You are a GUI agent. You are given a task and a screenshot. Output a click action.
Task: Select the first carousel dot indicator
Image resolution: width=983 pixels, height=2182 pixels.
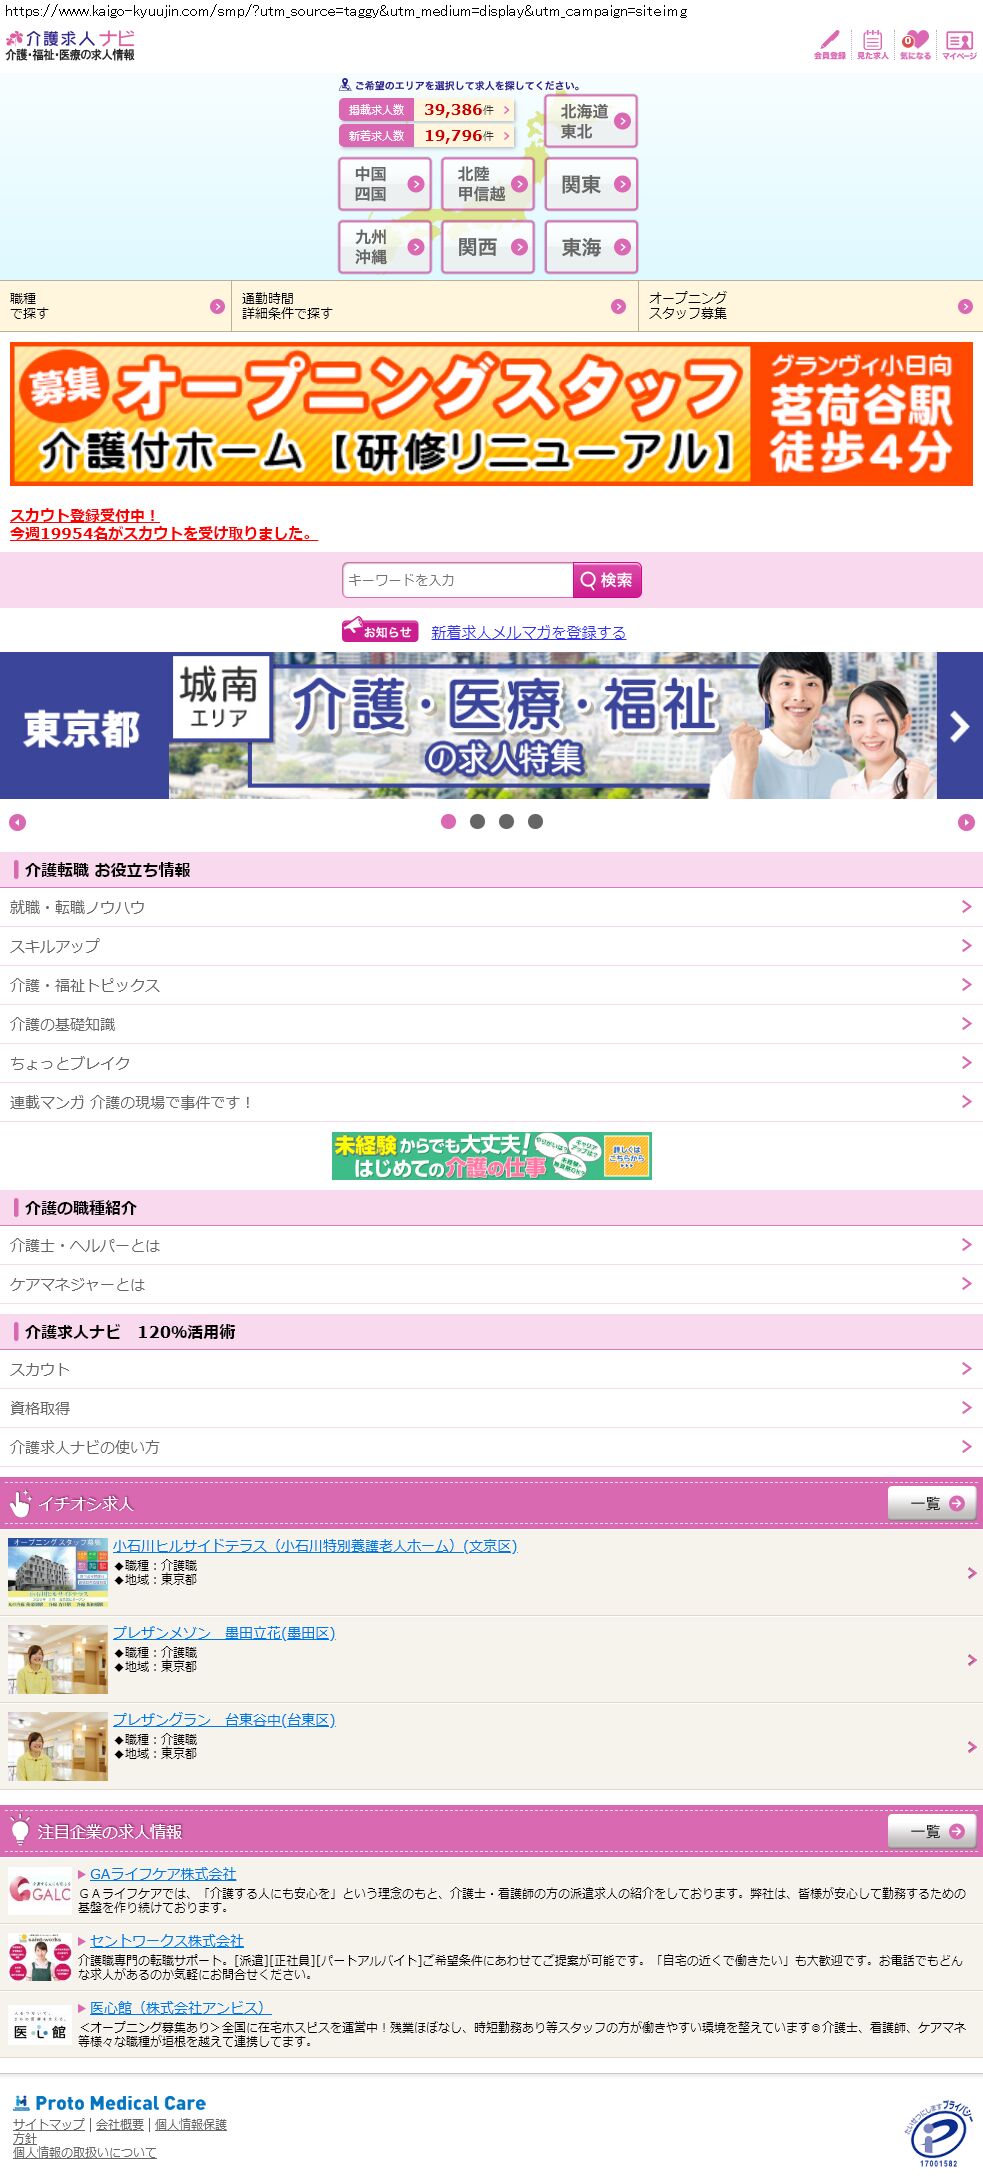[x=448, y=822]
